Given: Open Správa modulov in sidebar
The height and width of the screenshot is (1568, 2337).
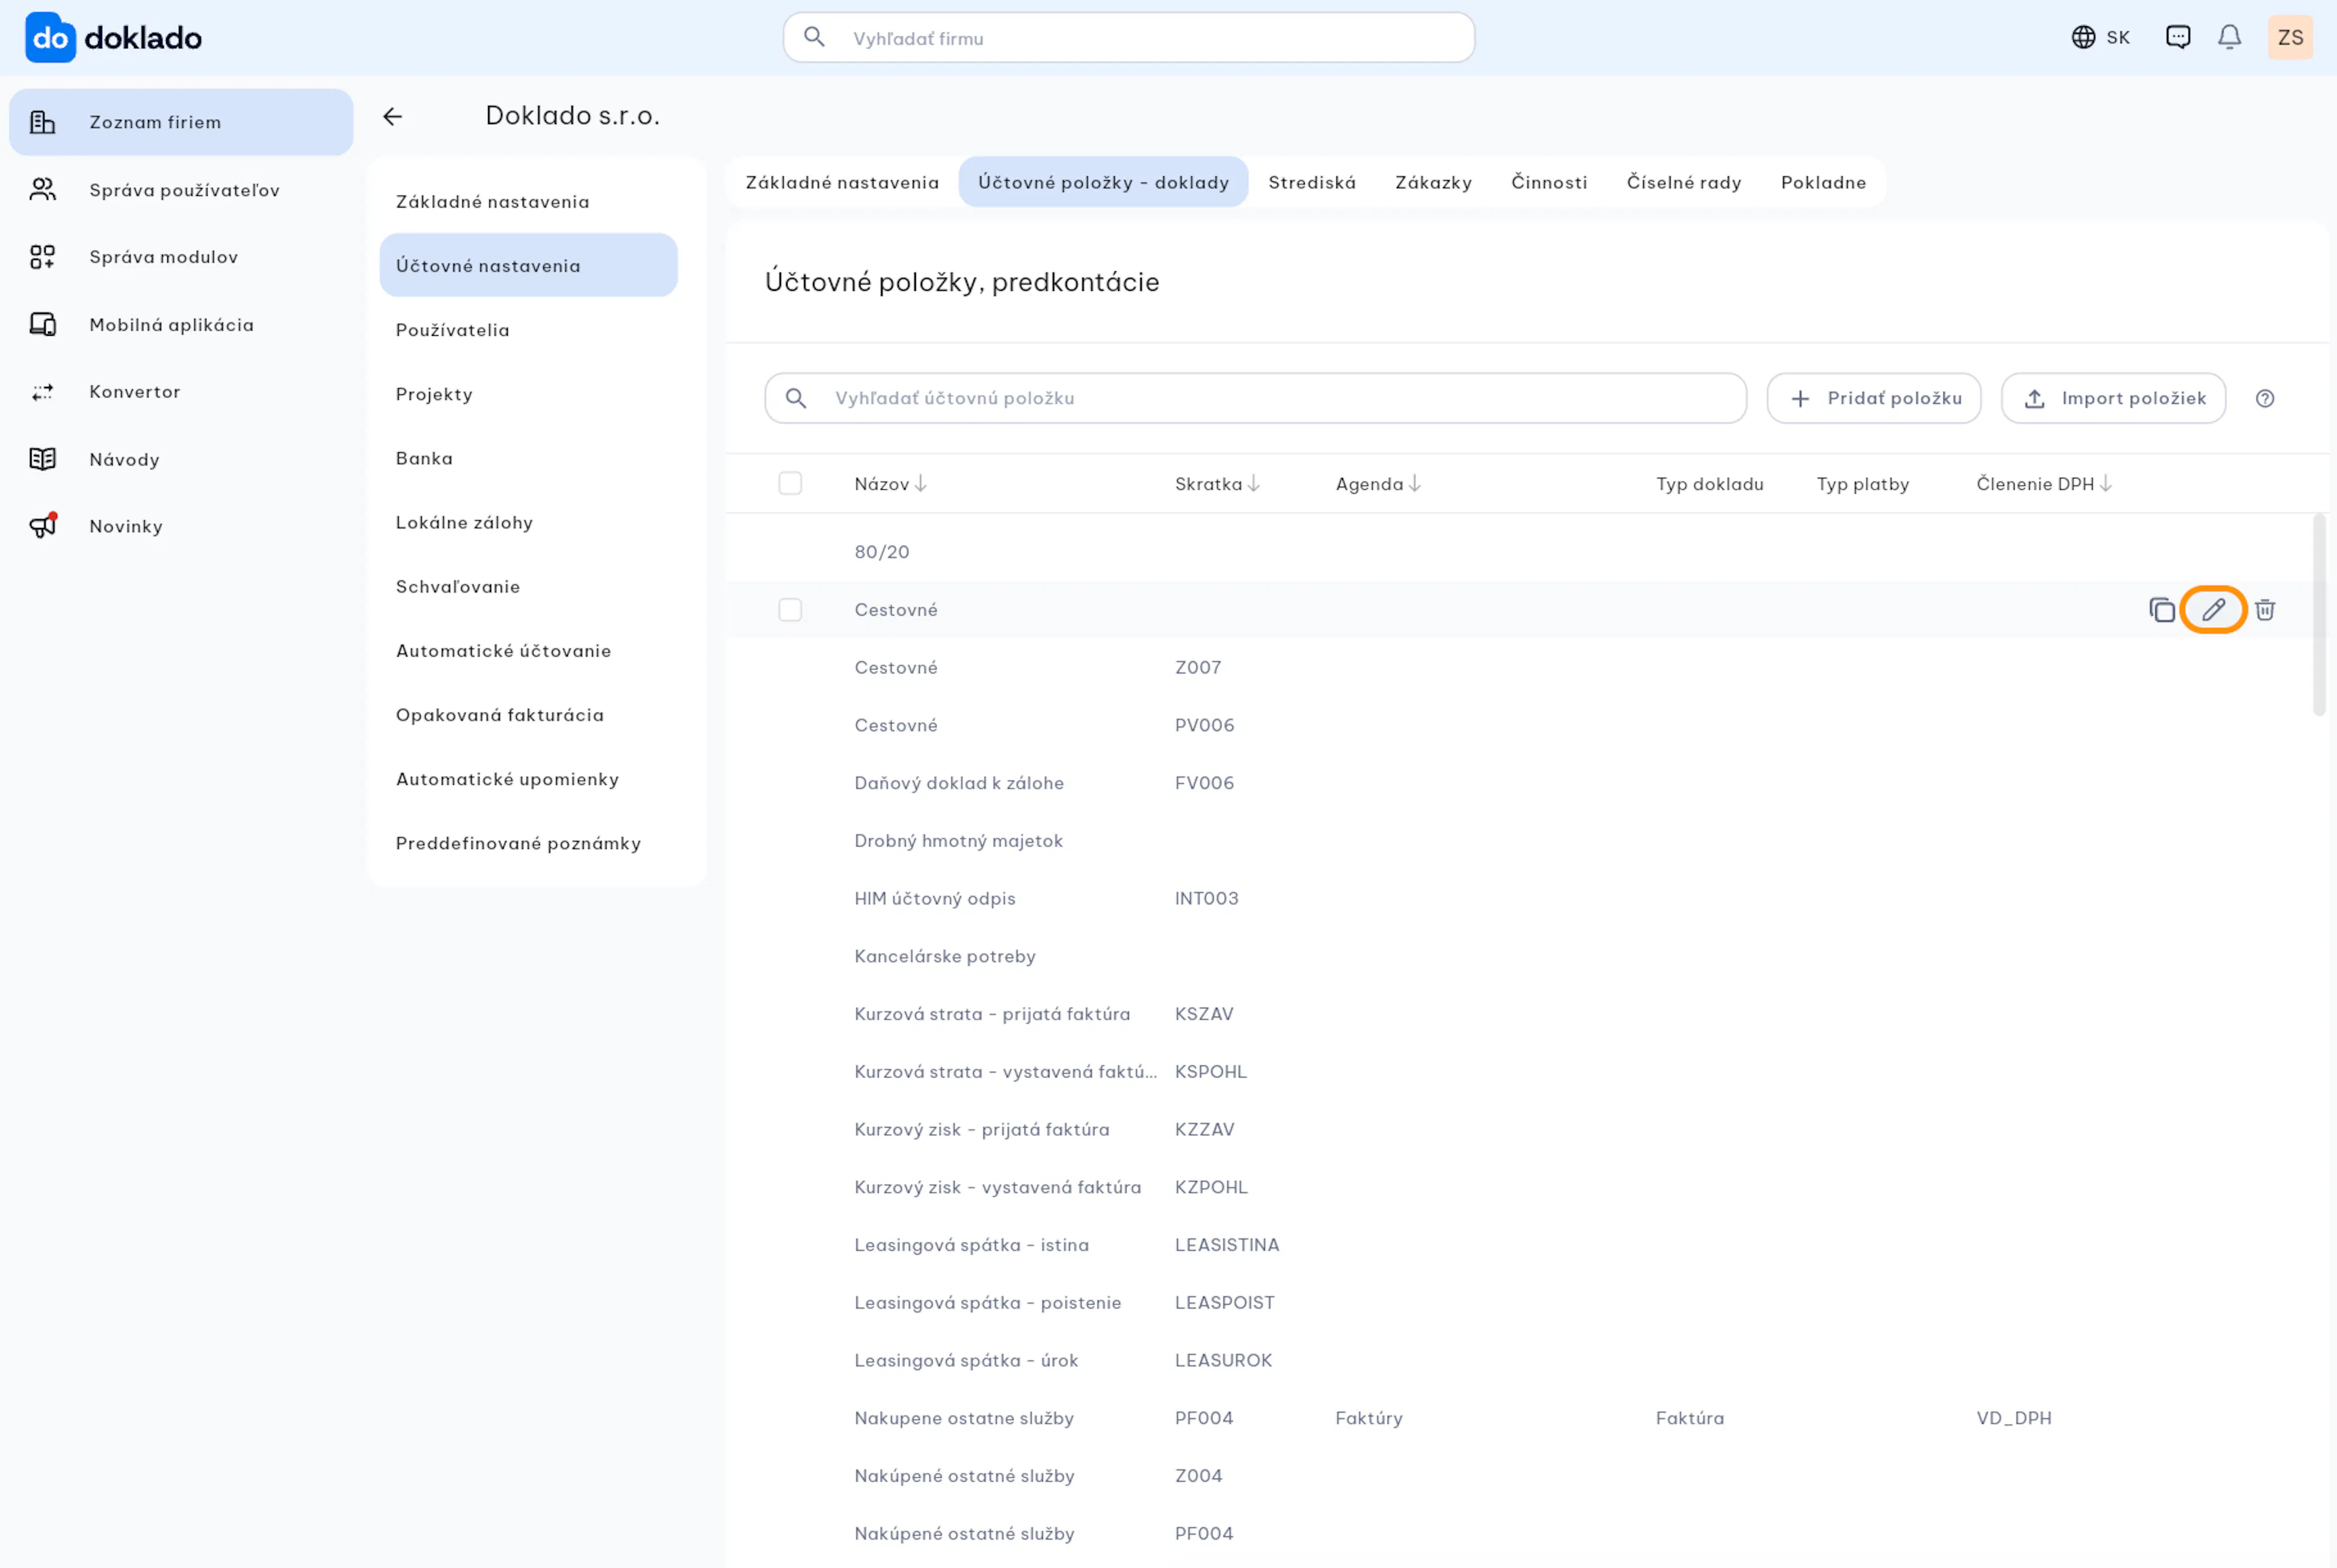Looking at the screenshot, I should (181, 257).
